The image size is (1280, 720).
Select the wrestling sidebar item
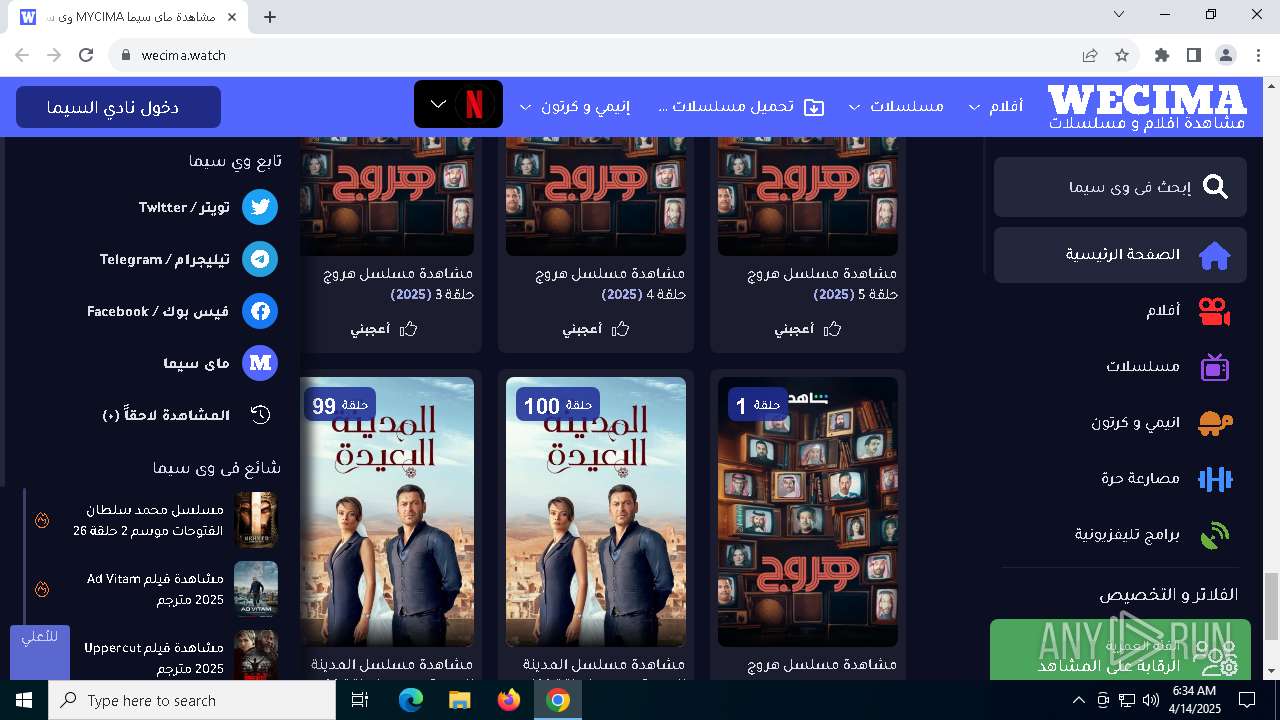click(x=1120, y=479)
